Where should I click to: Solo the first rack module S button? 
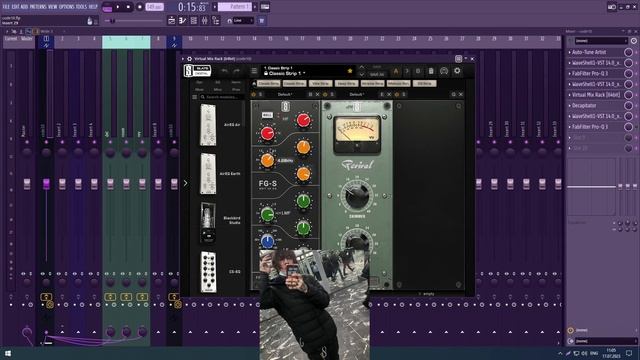click(x=260, y=94)
